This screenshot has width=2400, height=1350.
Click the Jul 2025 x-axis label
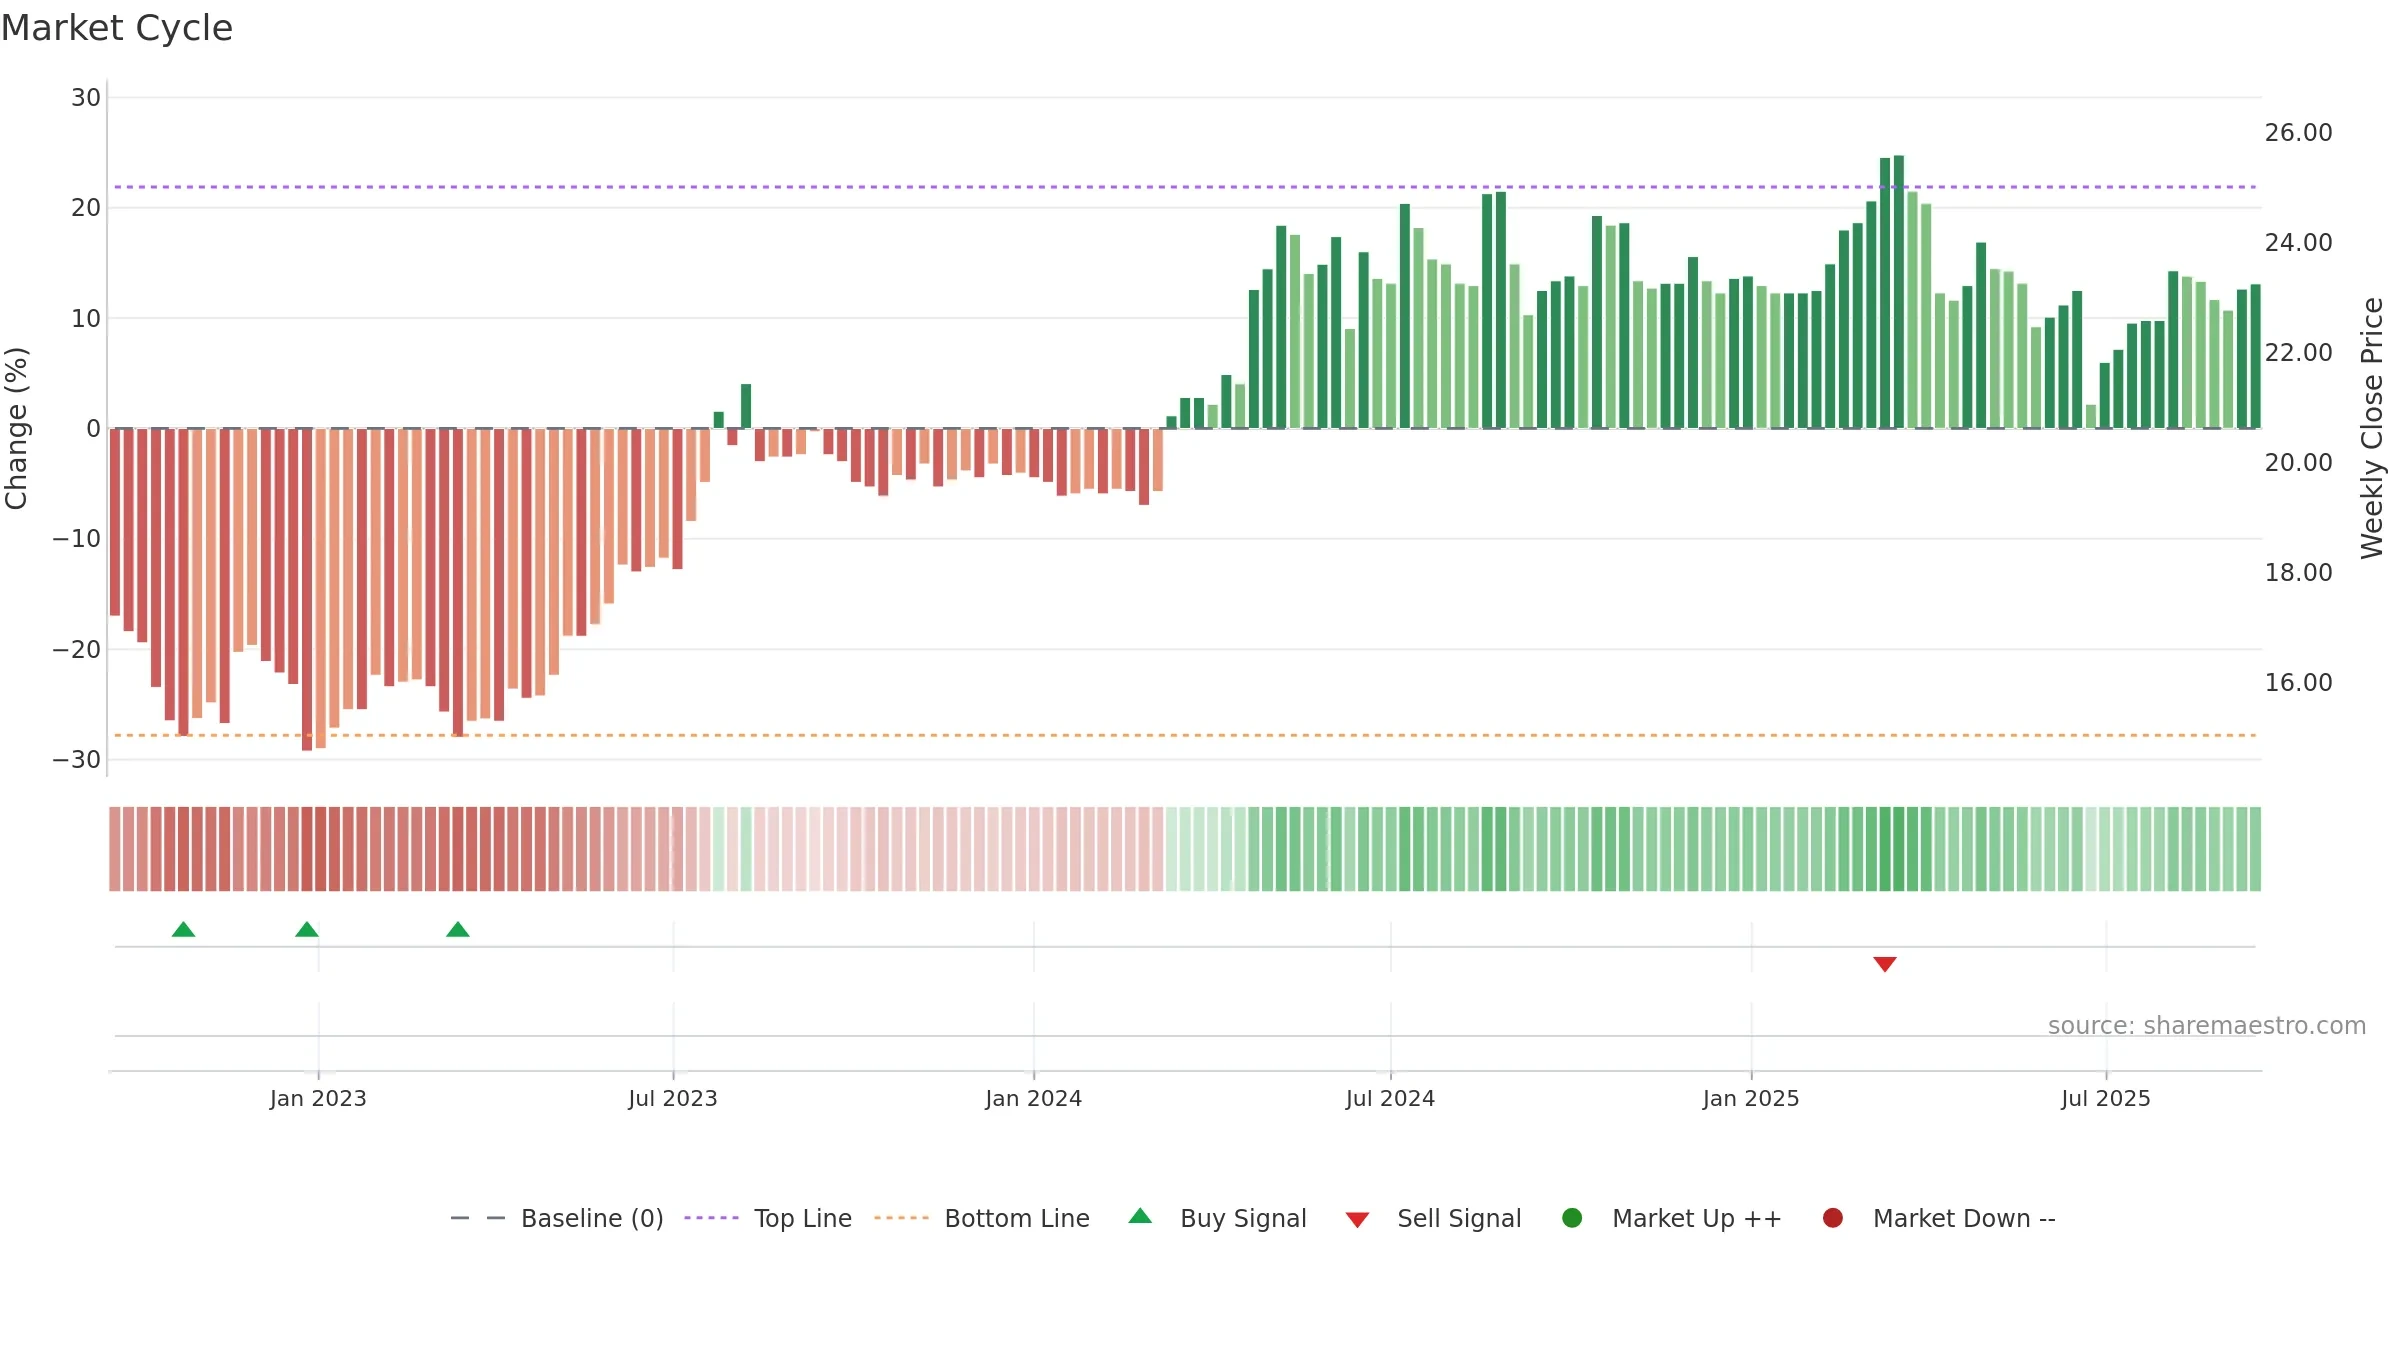coord(2106,1098)
